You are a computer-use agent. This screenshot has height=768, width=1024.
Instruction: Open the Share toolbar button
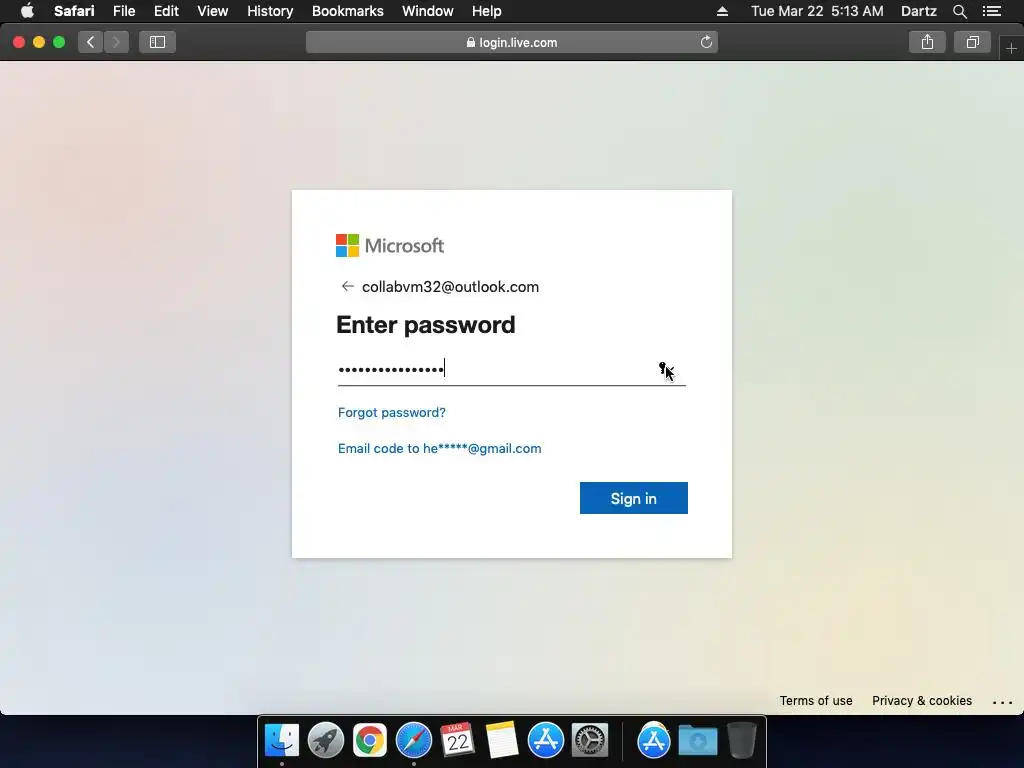[927, 42]
